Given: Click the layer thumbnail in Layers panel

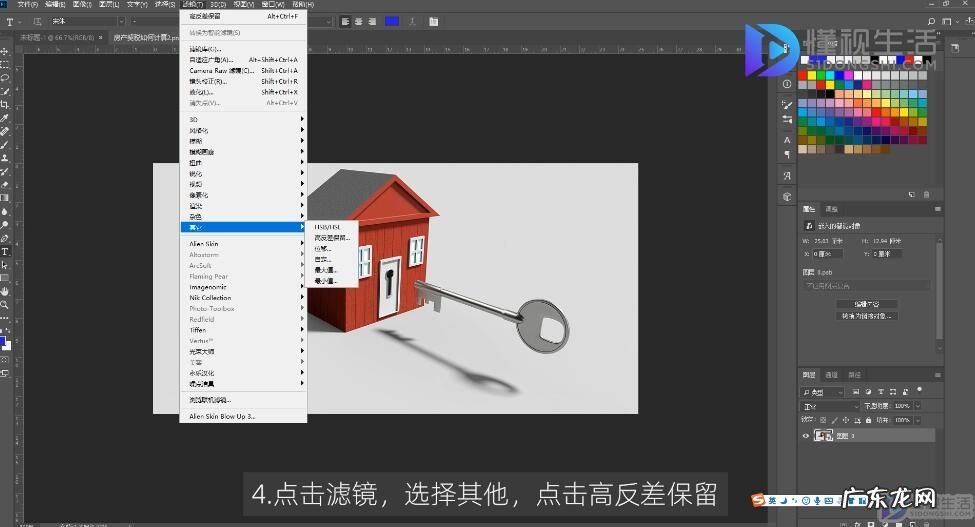Looking at the screenshot, I should click(x=823, y=436).
